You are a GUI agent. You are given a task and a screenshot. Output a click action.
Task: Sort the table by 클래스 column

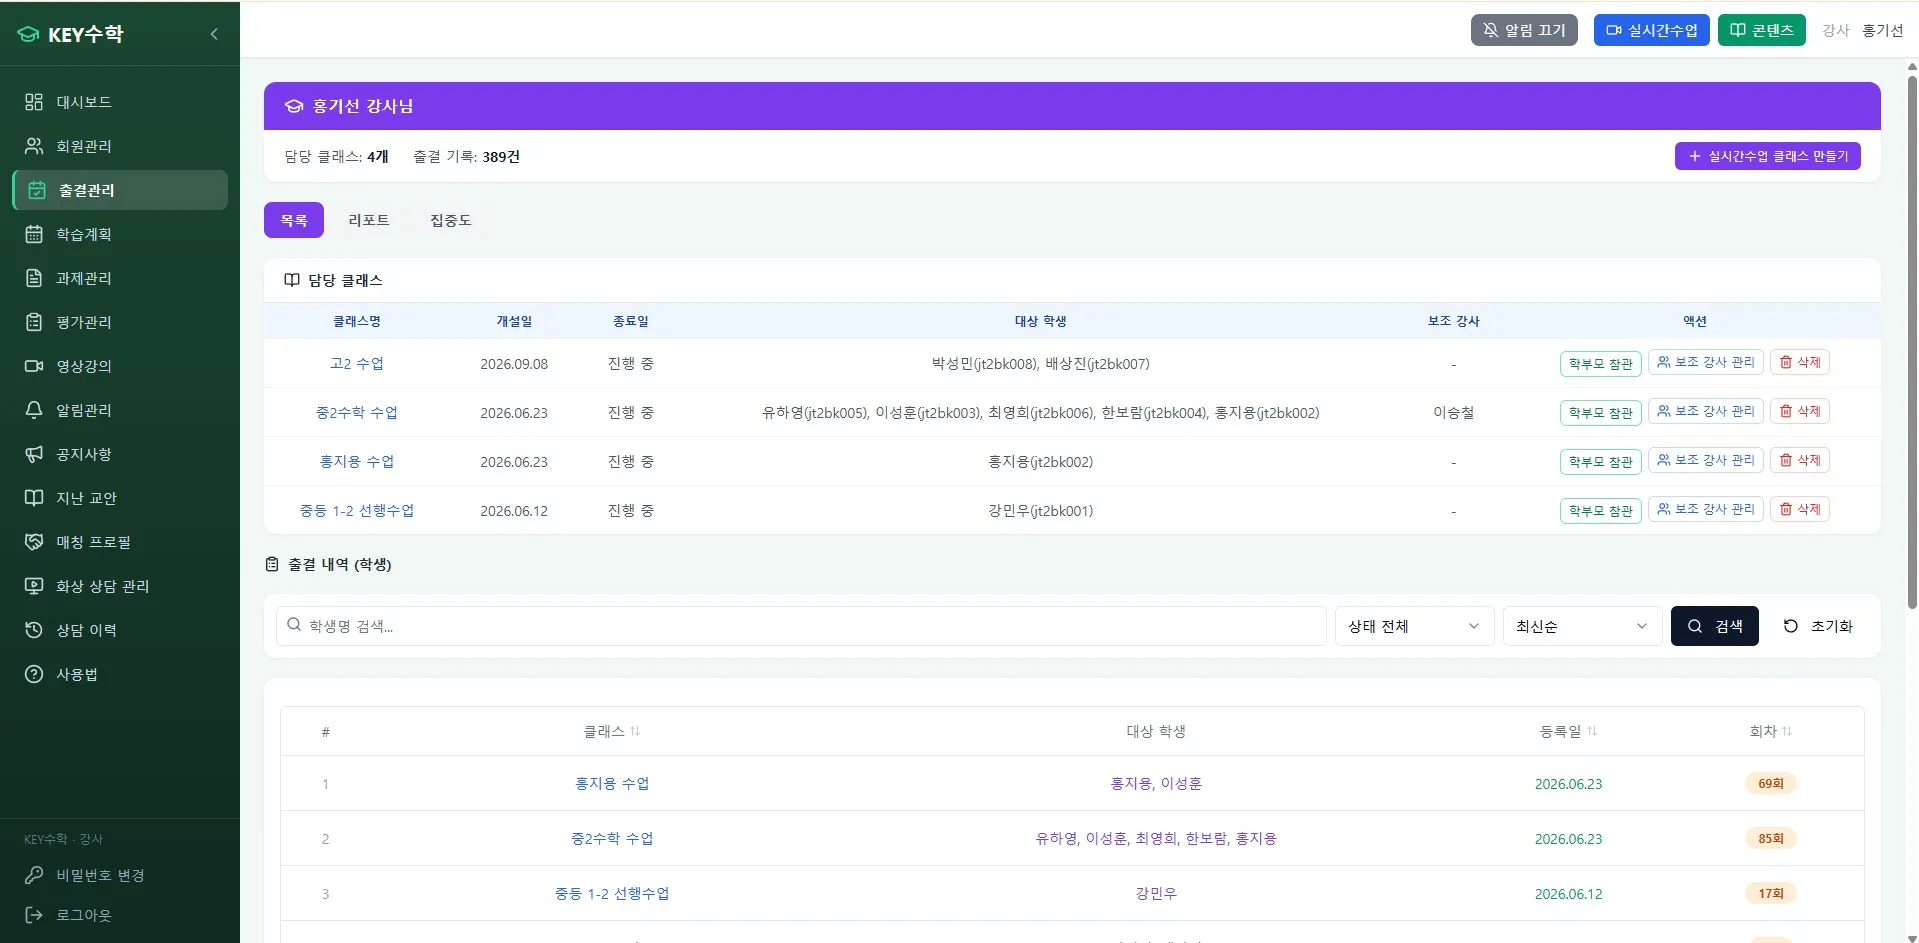click(x=612, y=732)
